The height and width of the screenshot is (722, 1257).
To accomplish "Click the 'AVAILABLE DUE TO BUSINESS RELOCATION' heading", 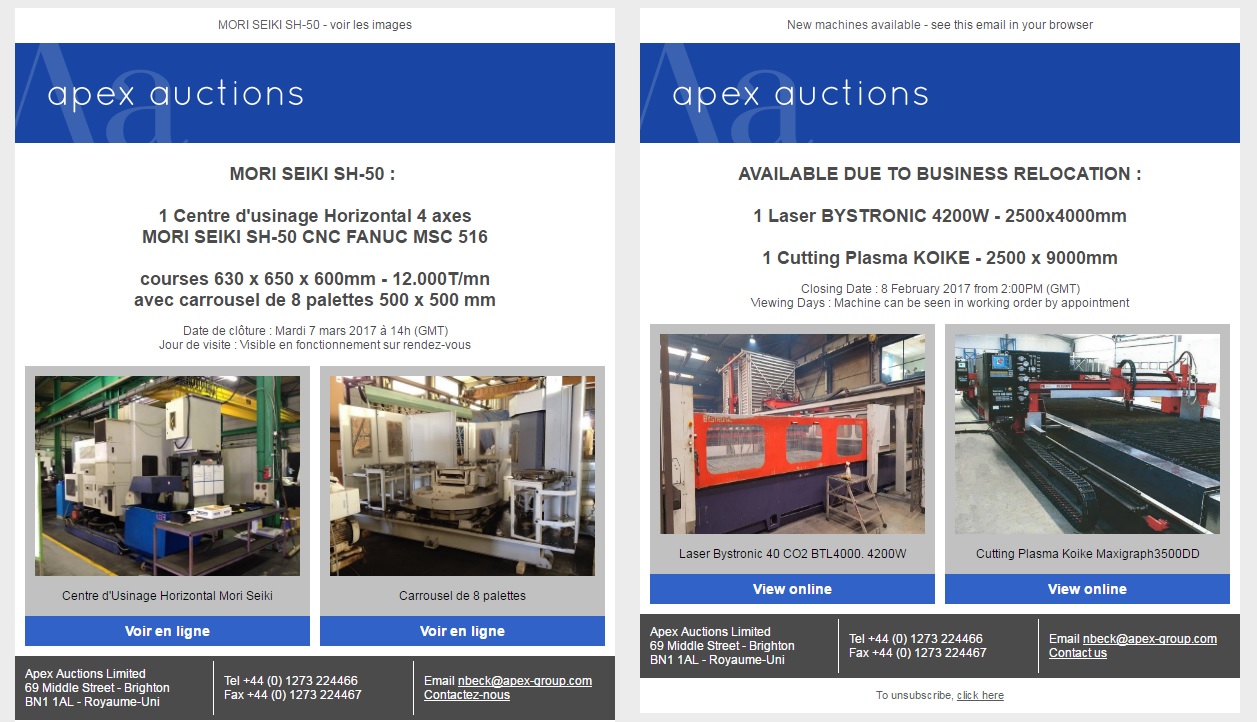I will 939,174.
